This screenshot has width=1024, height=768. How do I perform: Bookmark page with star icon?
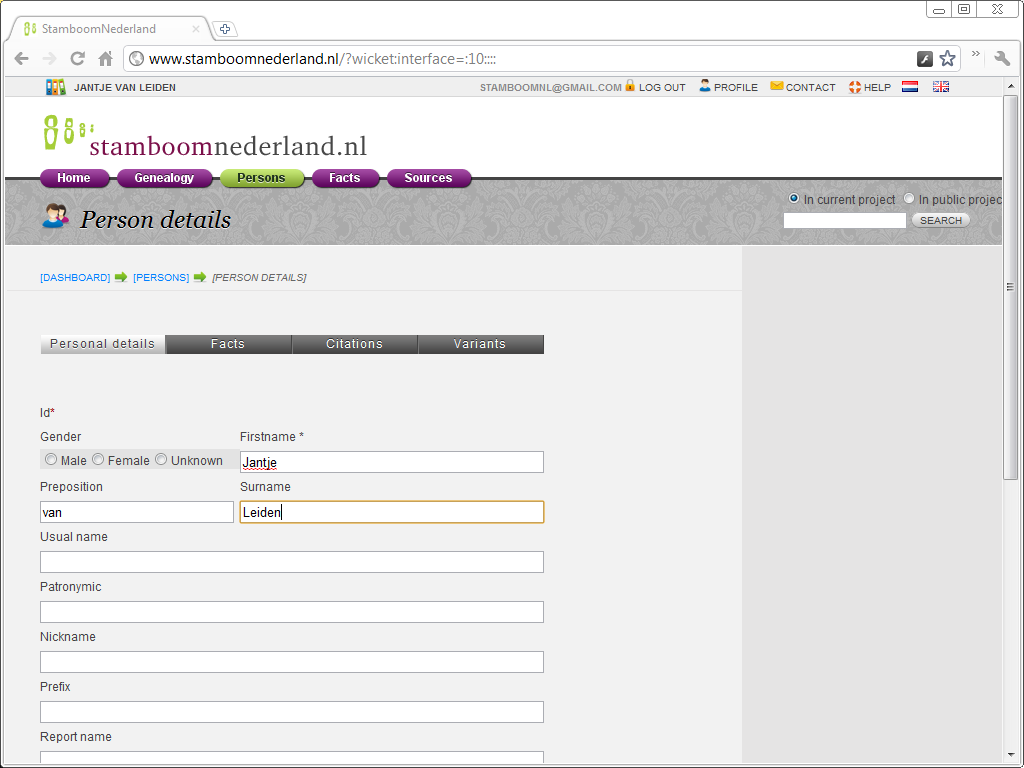(947, 59)
